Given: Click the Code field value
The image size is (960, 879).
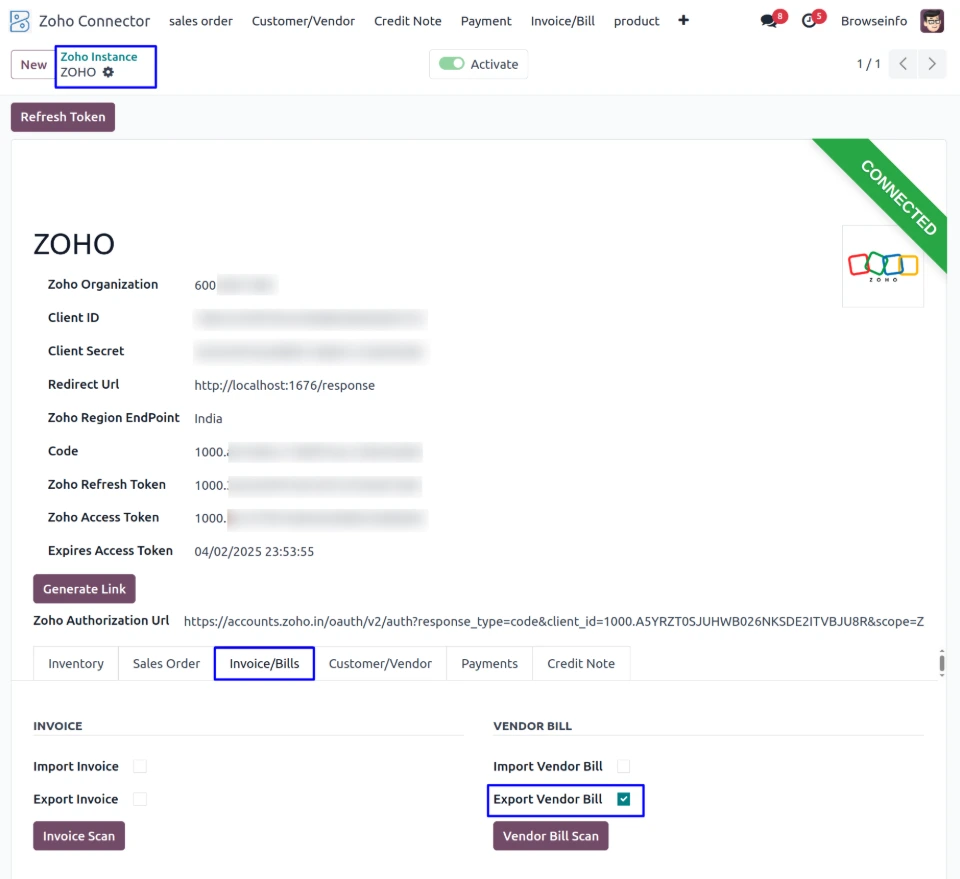Looking at the screenshot, I should [x=310, y=452].
